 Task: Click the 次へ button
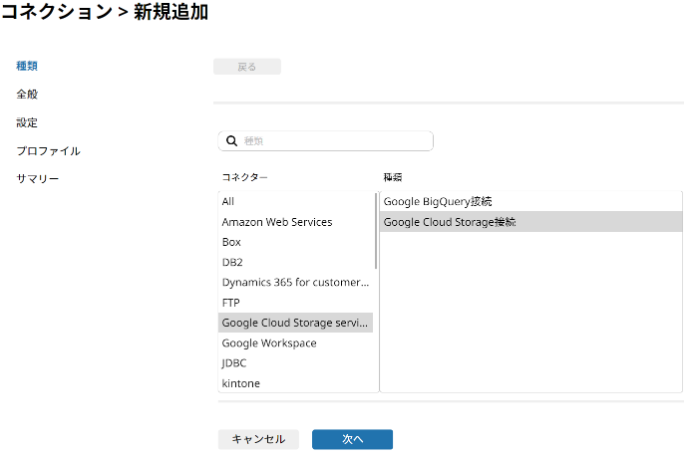tap(352, 439)
